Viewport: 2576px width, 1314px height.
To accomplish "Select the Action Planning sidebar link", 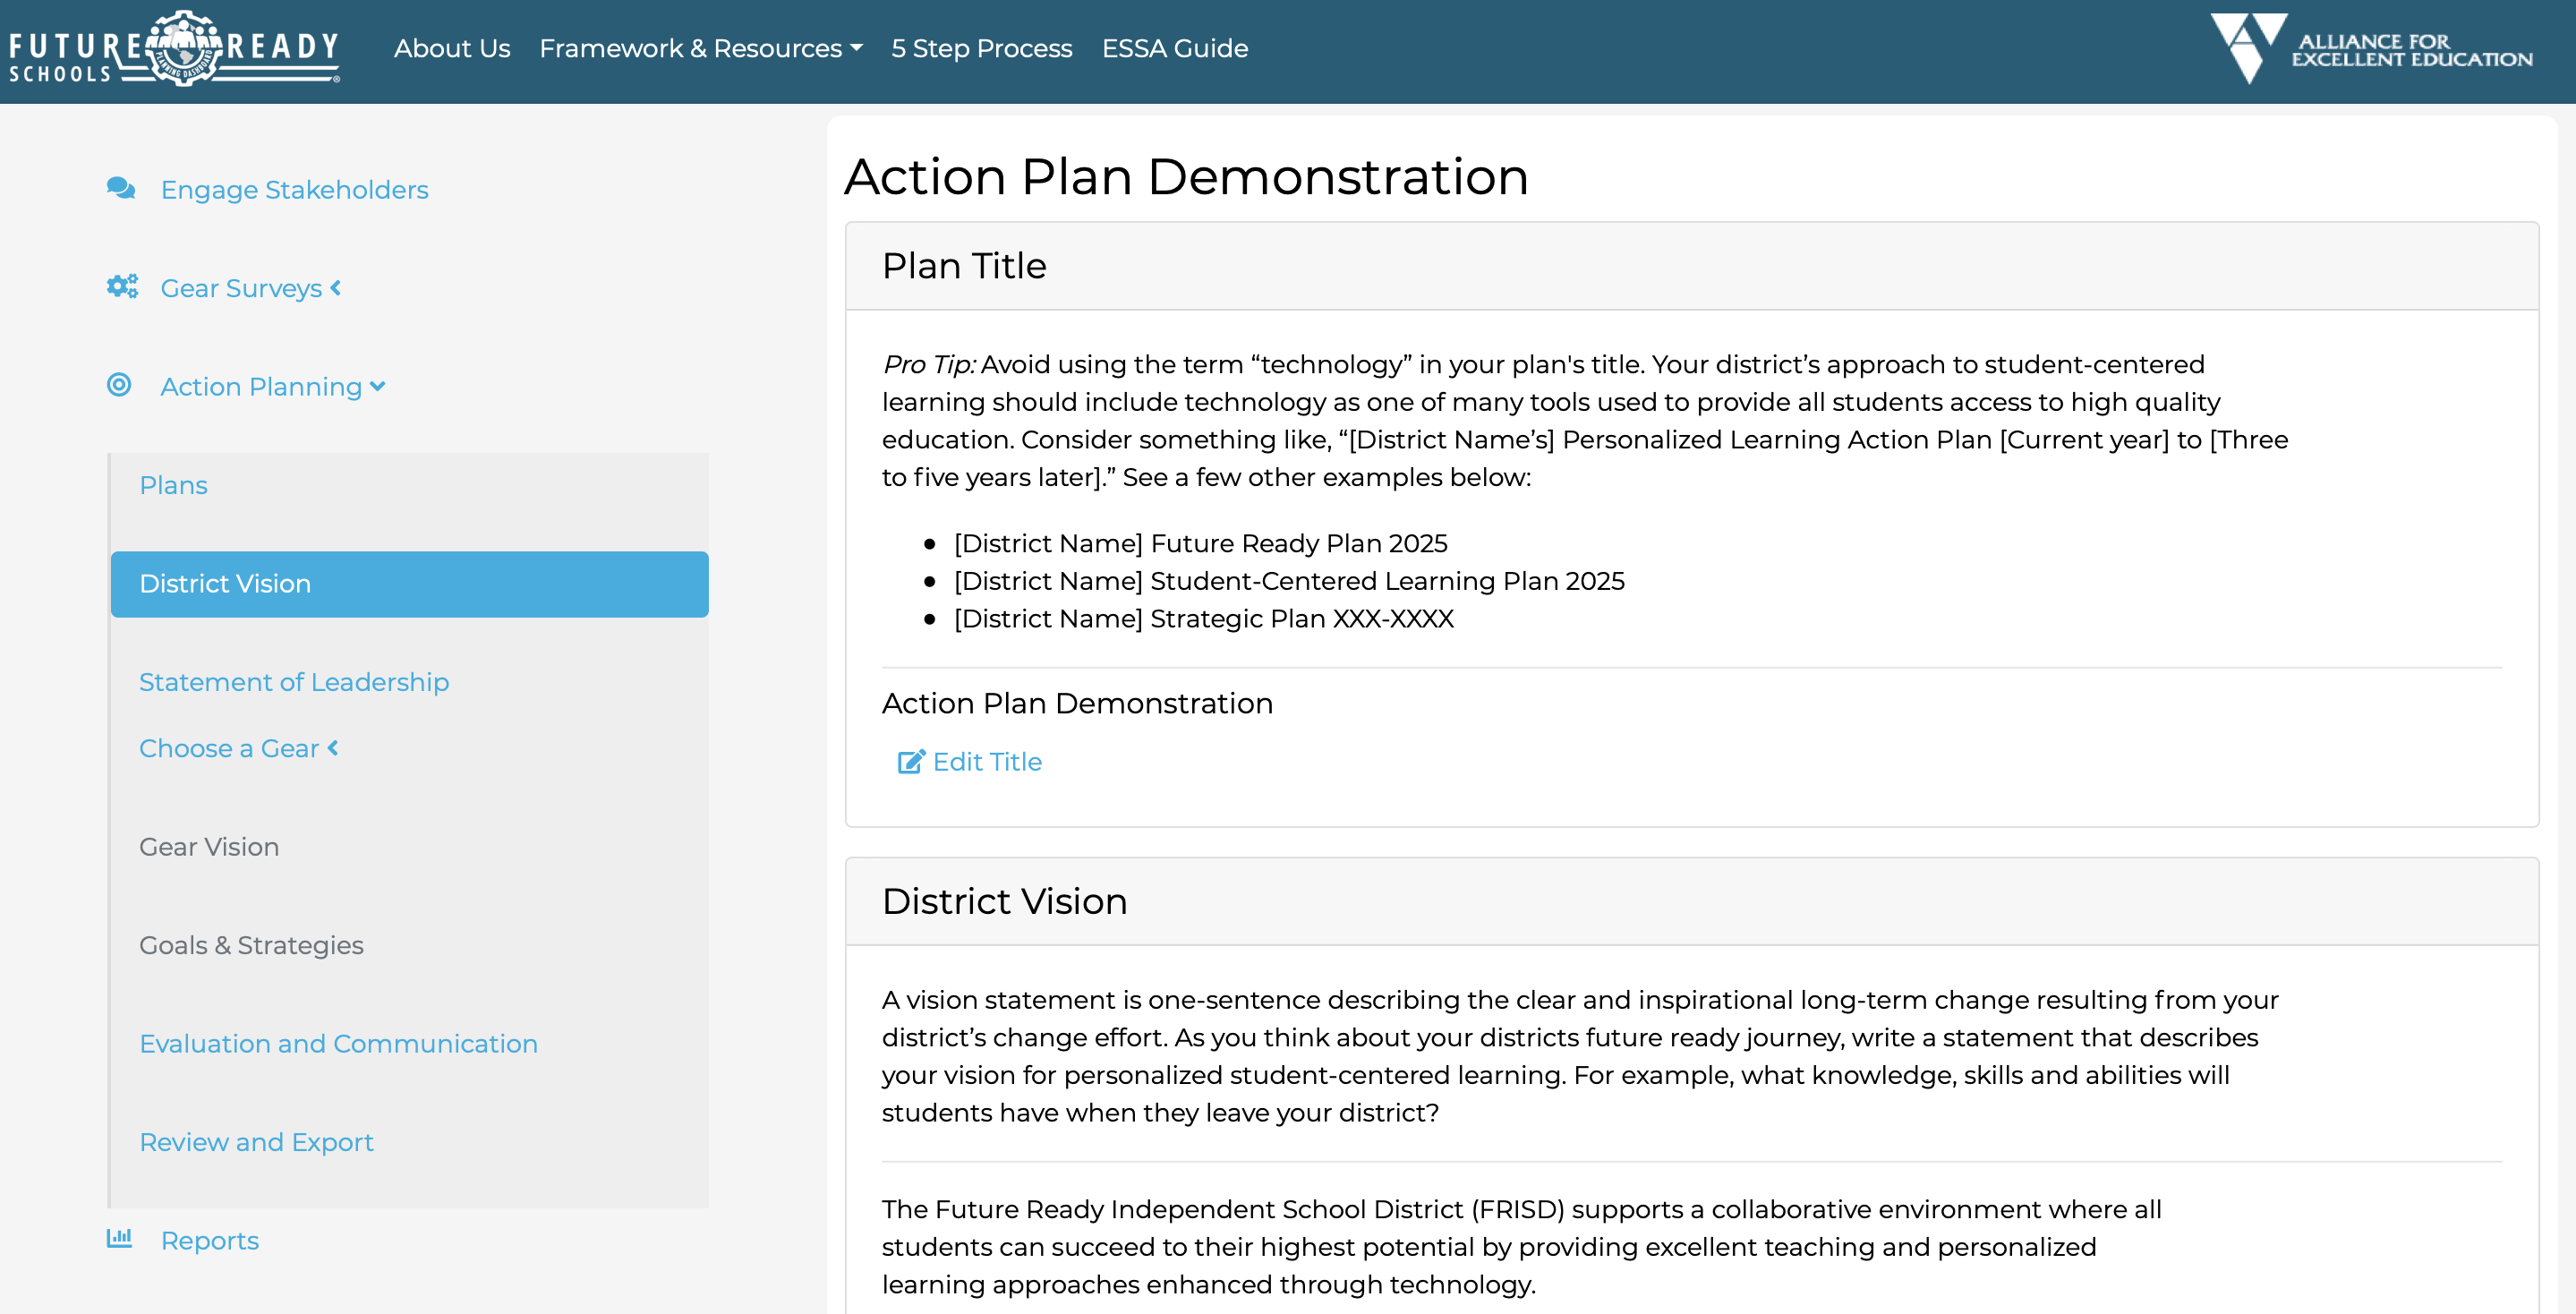I will click(x=261, y=387).
